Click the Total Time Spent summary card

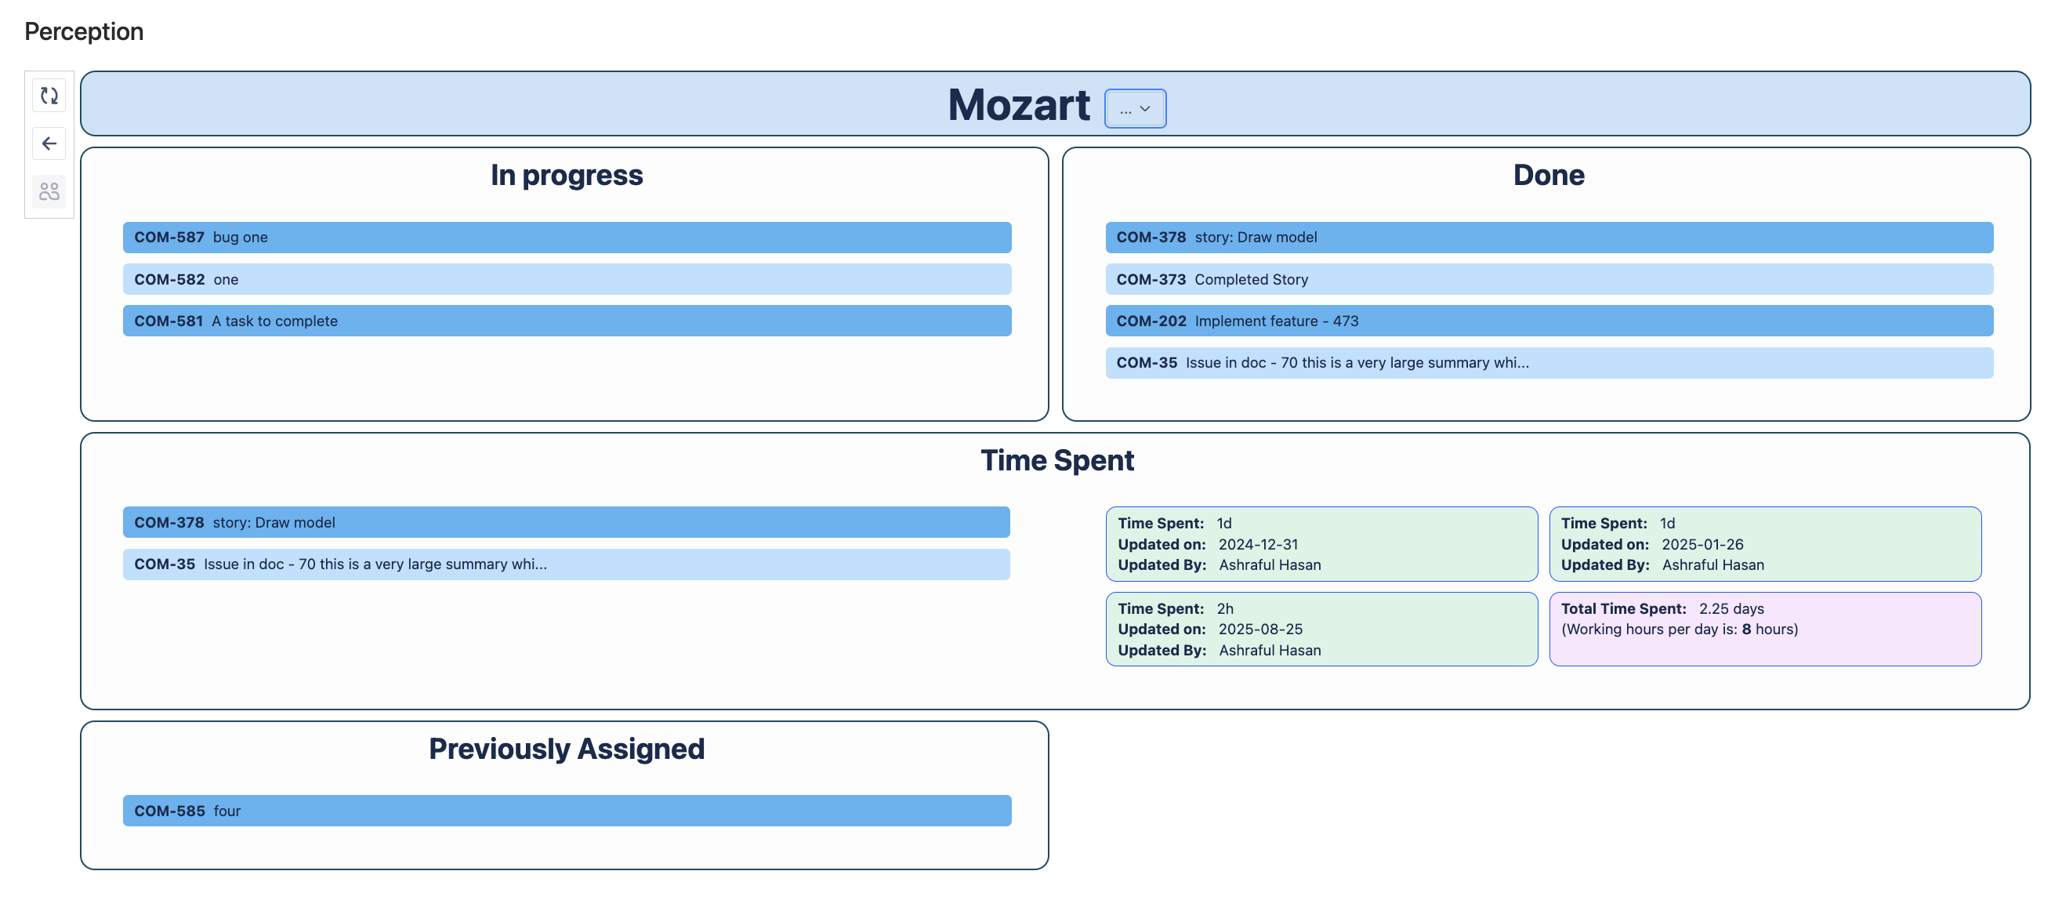1764,629
